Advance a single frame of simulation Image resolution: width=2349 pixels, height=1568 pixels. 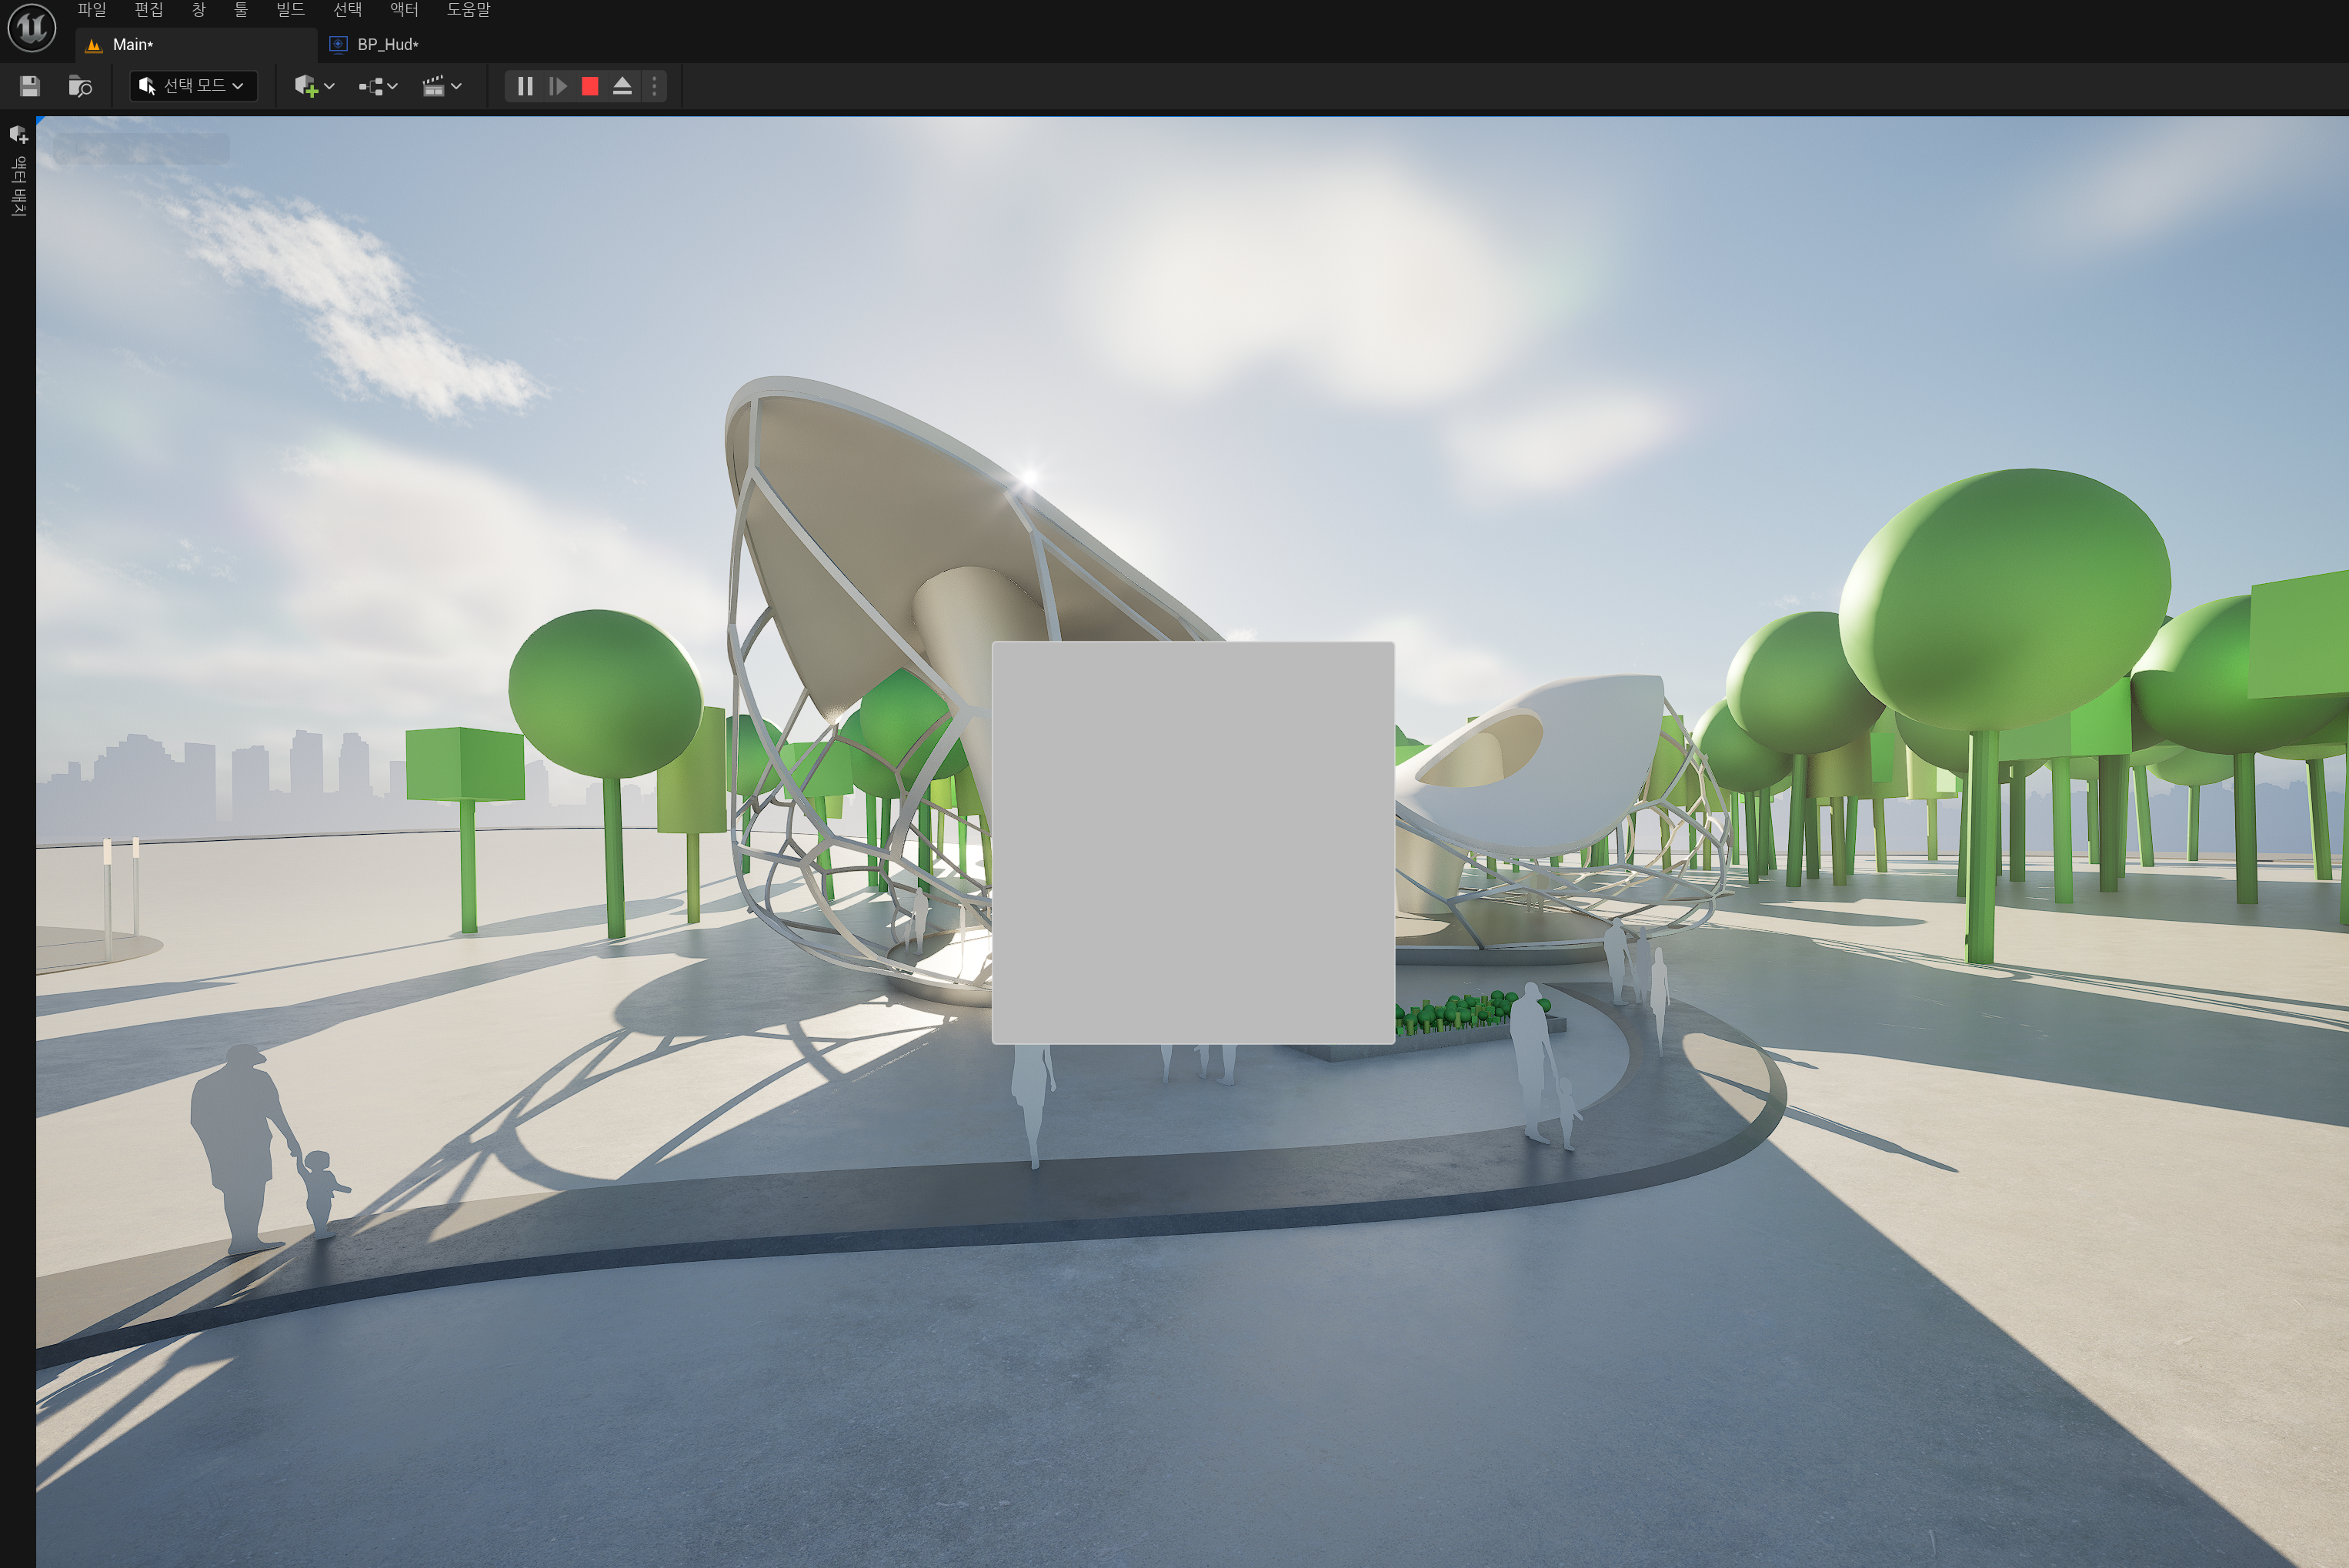[558, 86]
